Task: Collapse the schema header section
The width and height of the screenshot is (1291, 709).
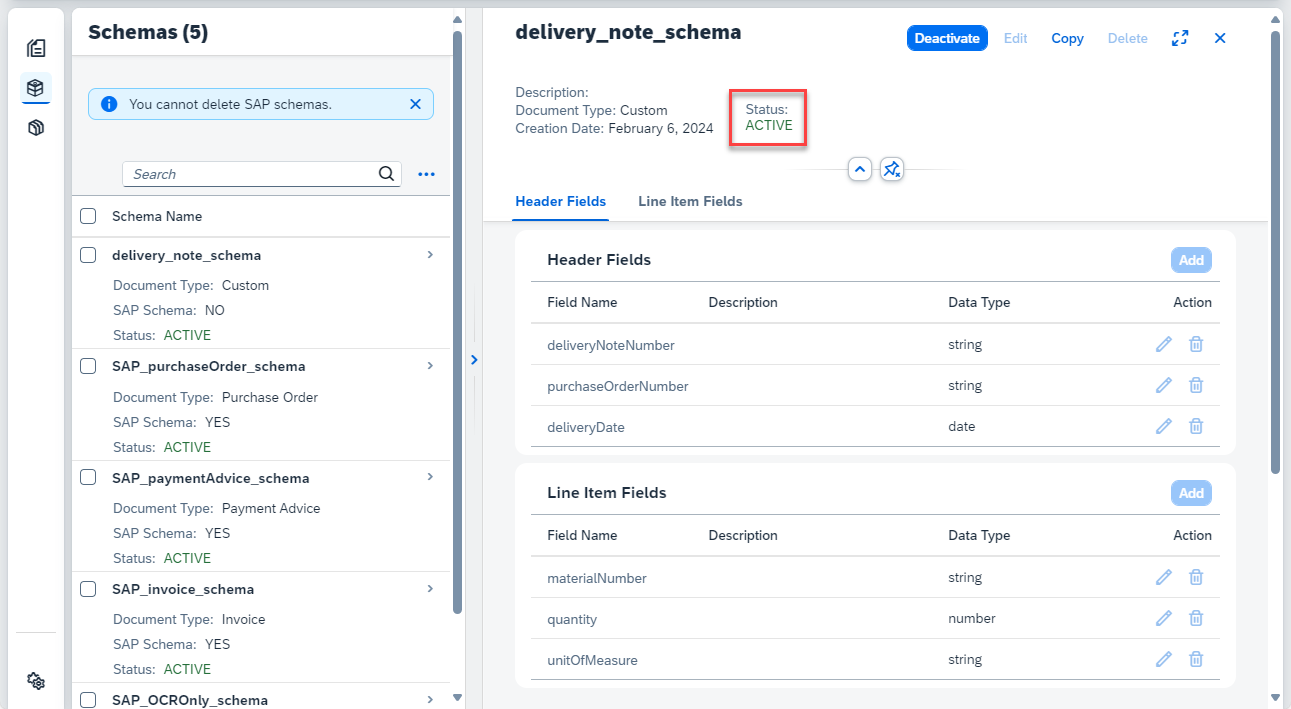Action: (860, 169)
